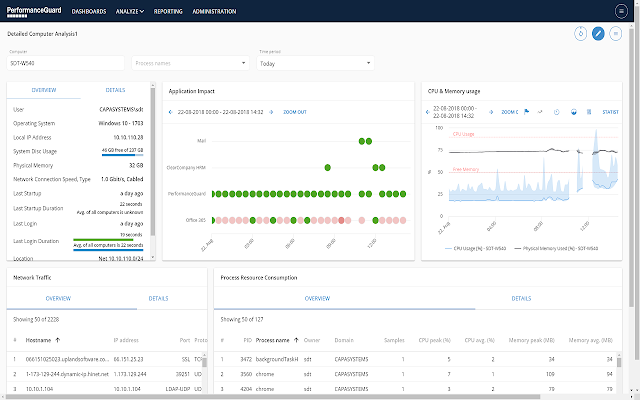Screen dimensions: 640x400
Task: Expand the Analyze menu dropdown
Action: 130,12
